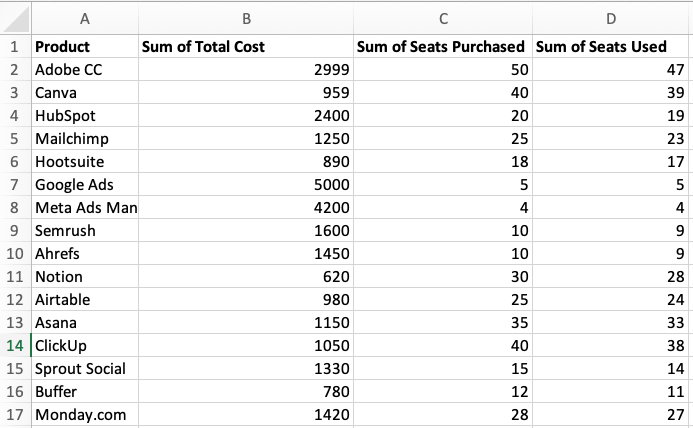The image size is (693, 428).
Task: Select the column D header
Action: point(612,17)
